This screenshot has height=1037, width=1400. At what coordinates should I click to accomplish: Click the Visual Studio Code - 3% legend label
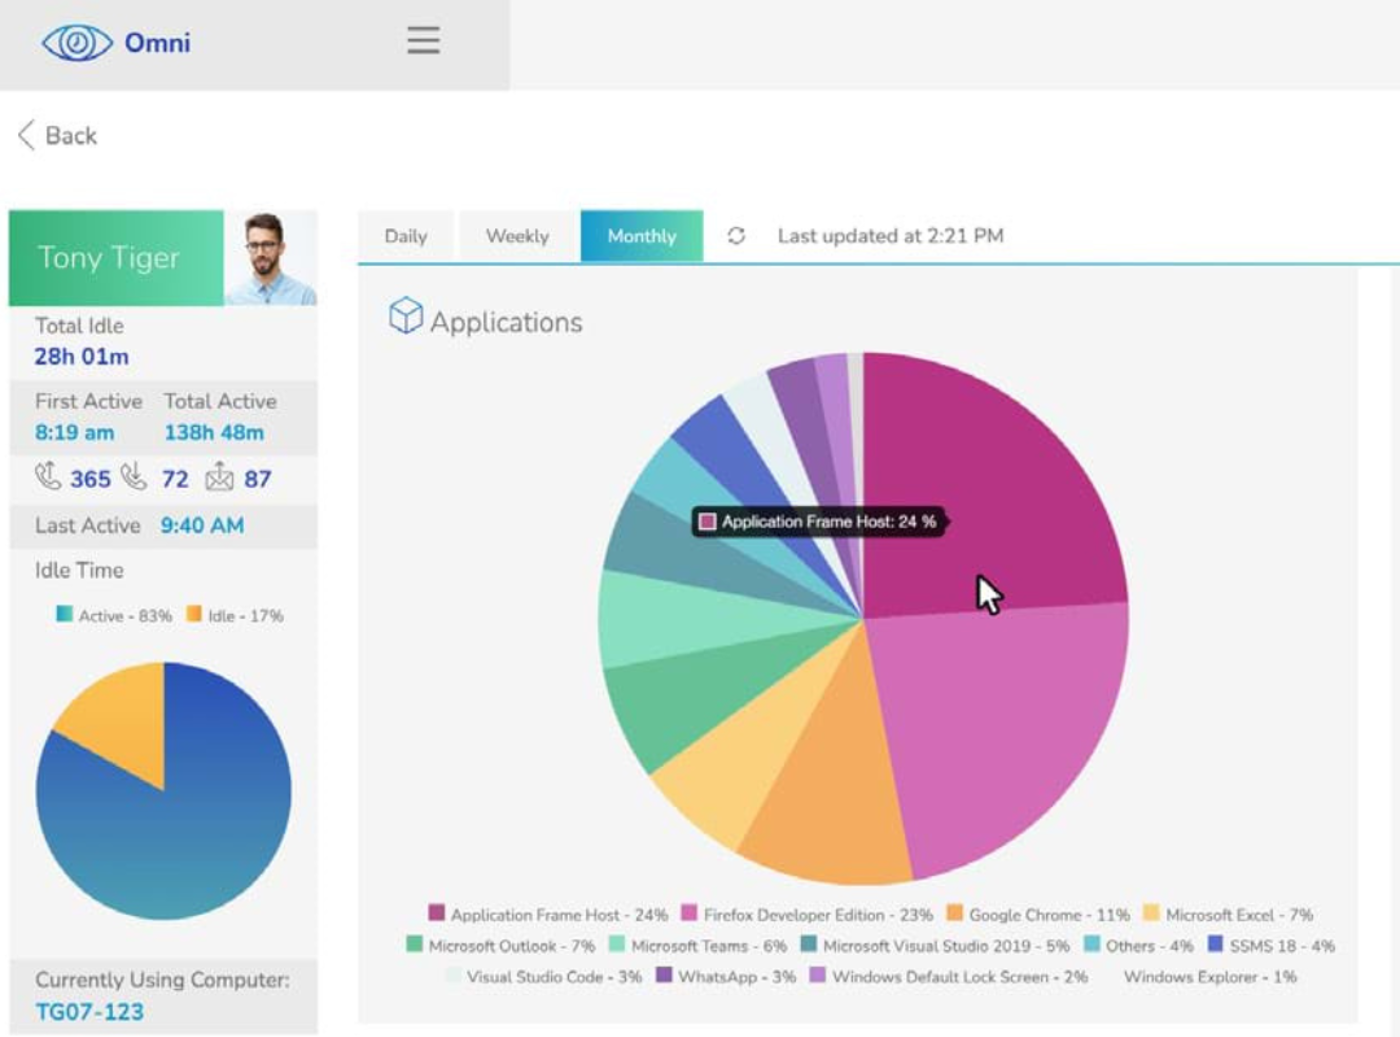click(x=554, y=976)
